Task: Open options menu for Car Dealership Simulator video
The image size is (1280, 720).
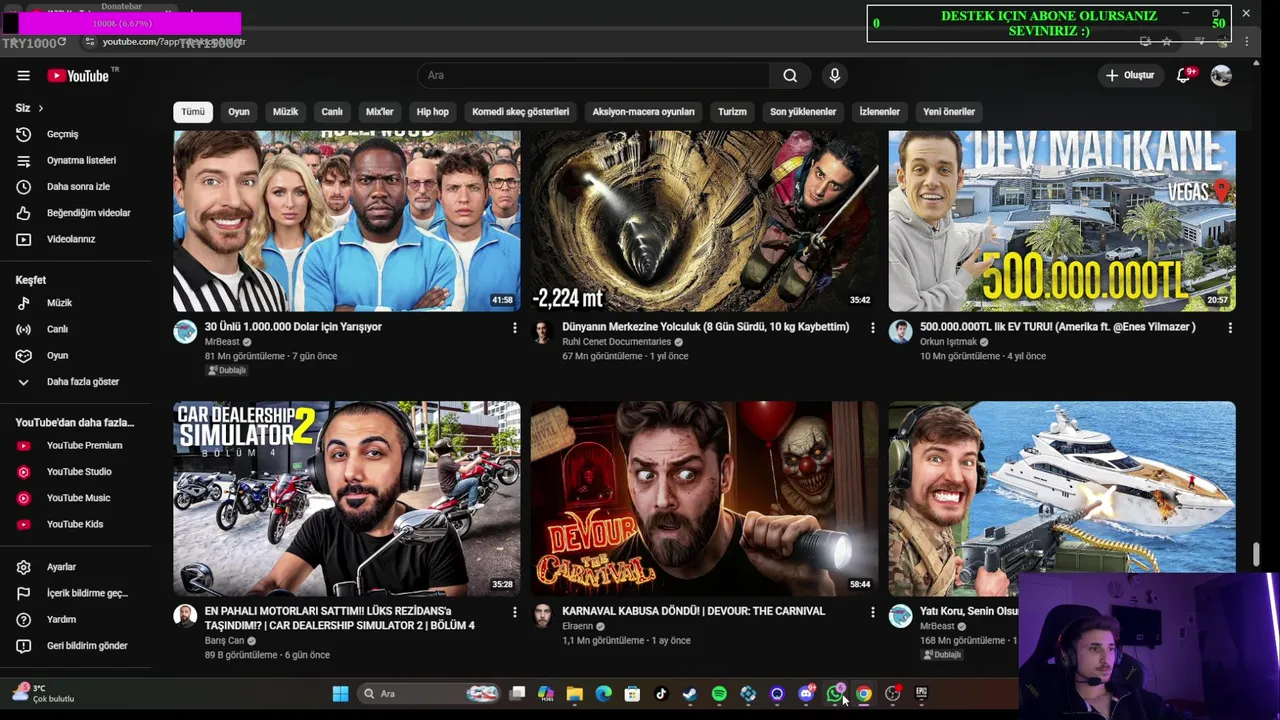Action: click(515, 611)
